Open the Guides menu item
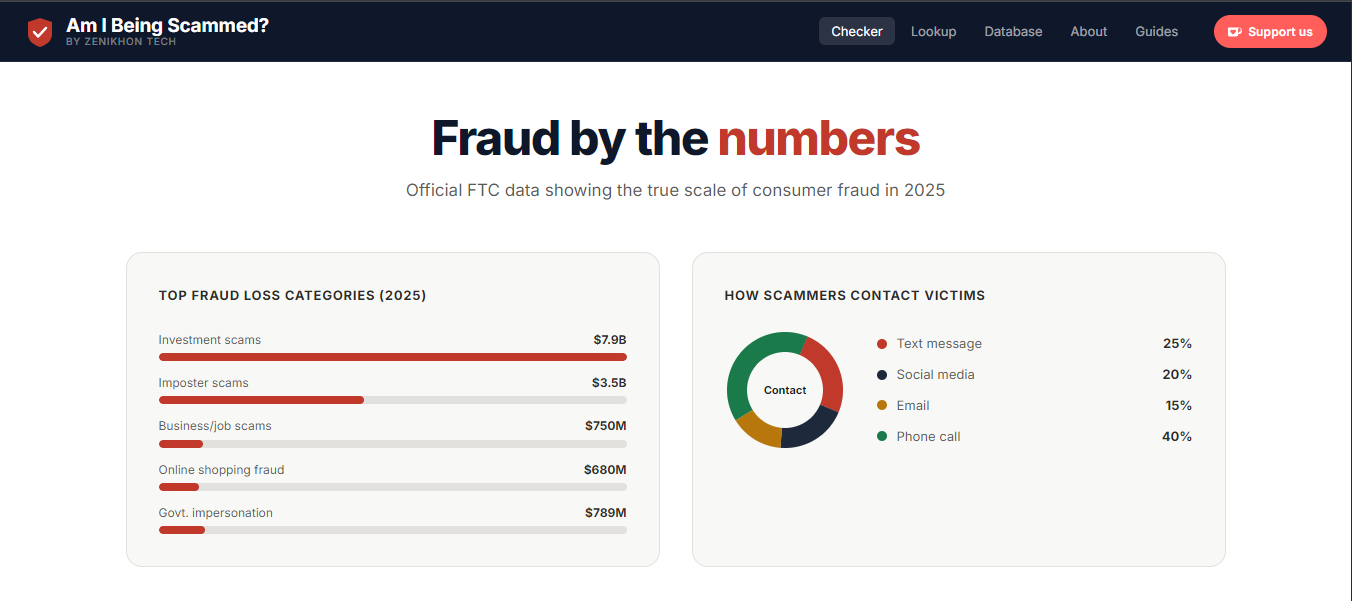This screenshot has width=1352, height=601. tap(1156, 31)
